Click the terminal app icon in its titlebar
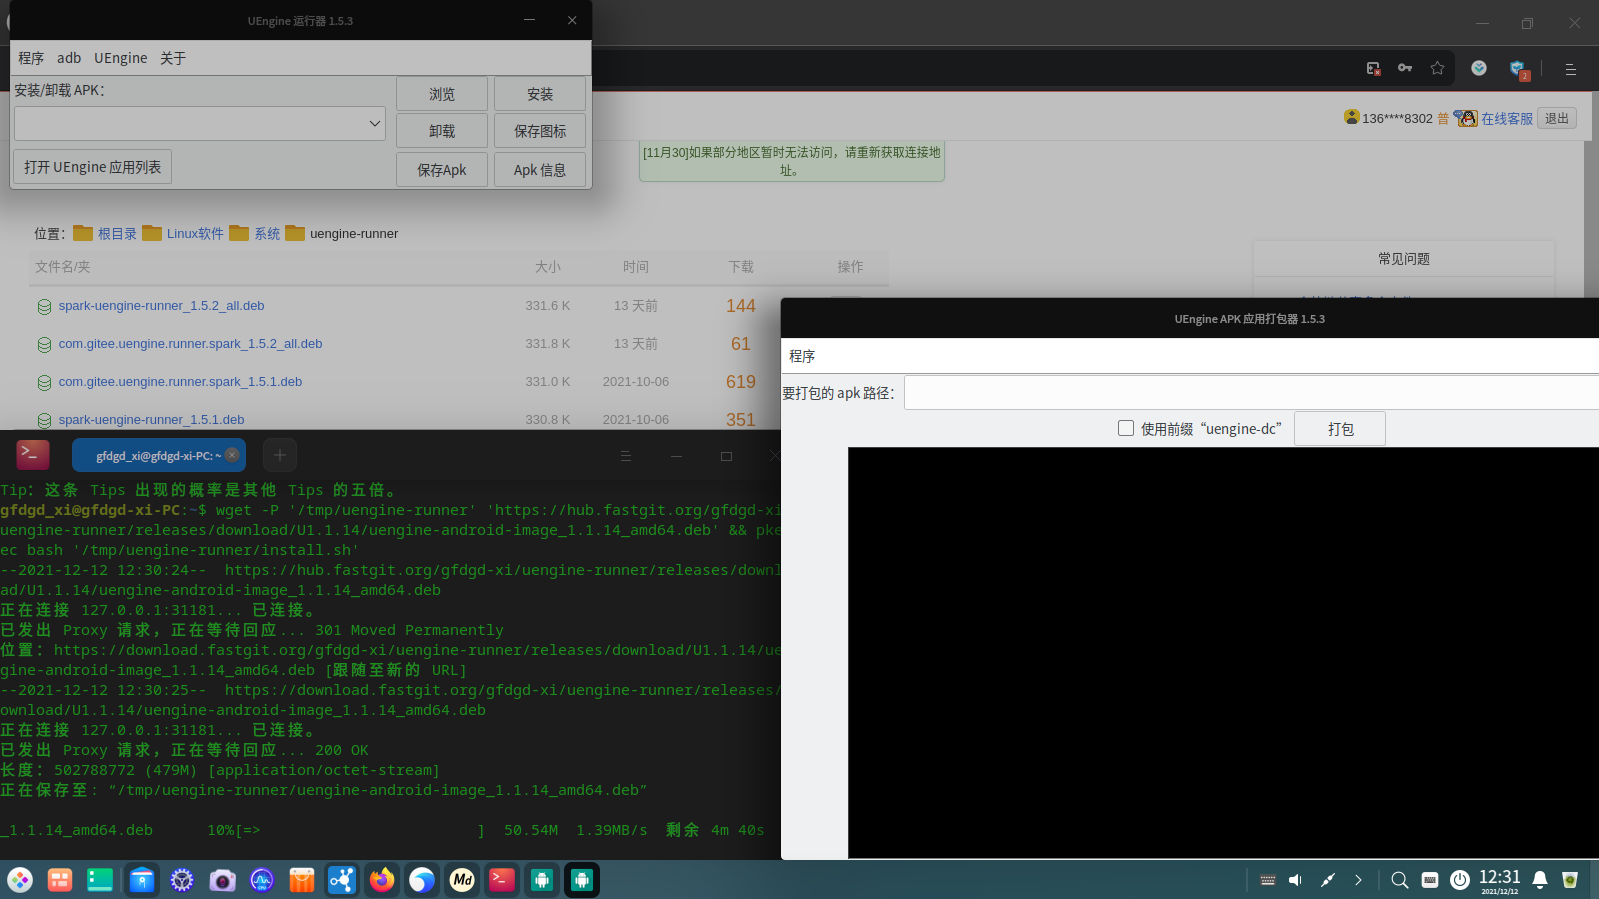1599x899 pixels. tap(33, 455)
